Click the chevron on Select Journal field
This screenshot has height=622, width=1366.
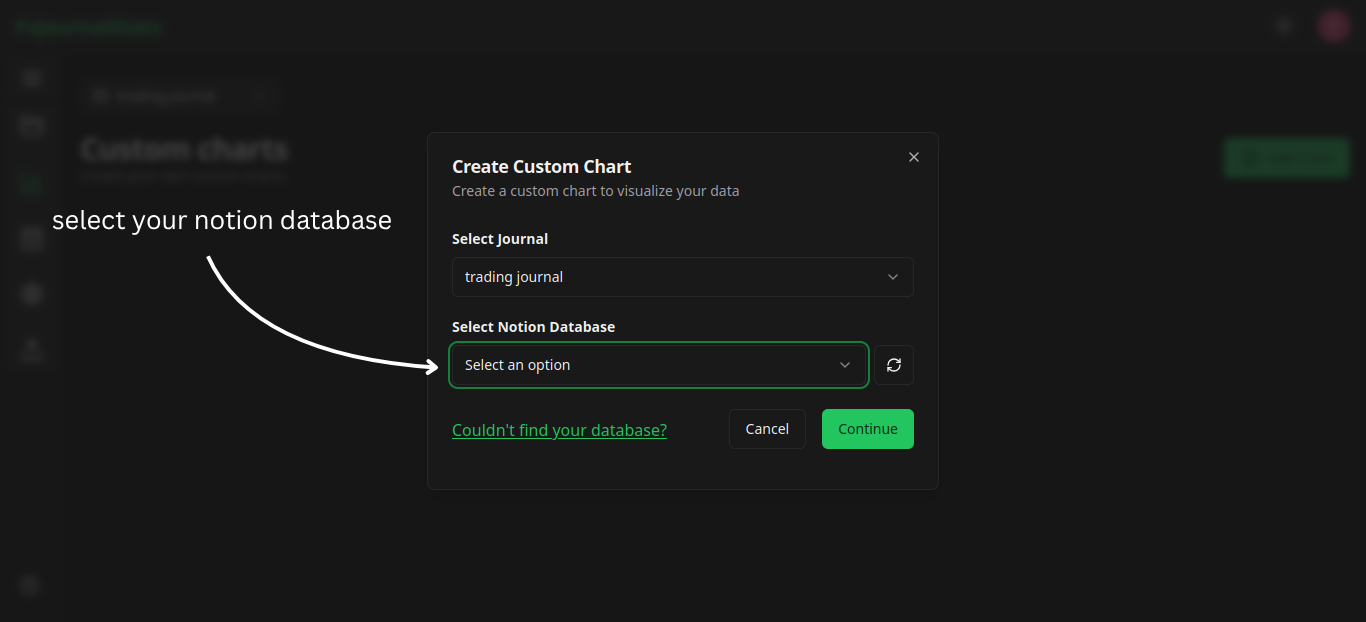click(892, 277)
